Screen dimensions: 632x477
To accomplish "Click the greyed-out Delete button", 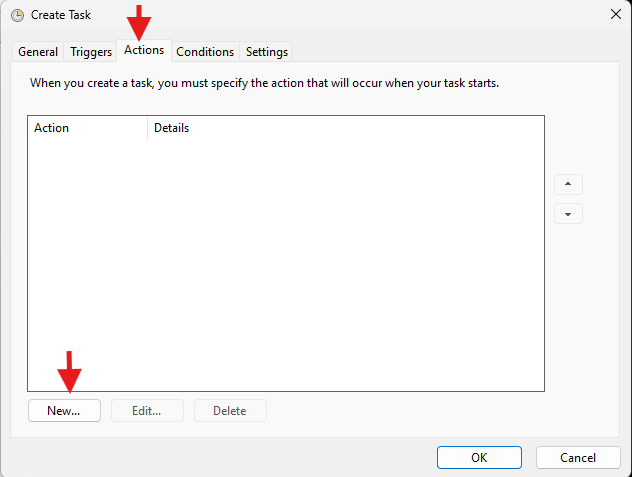I will 230,410.
